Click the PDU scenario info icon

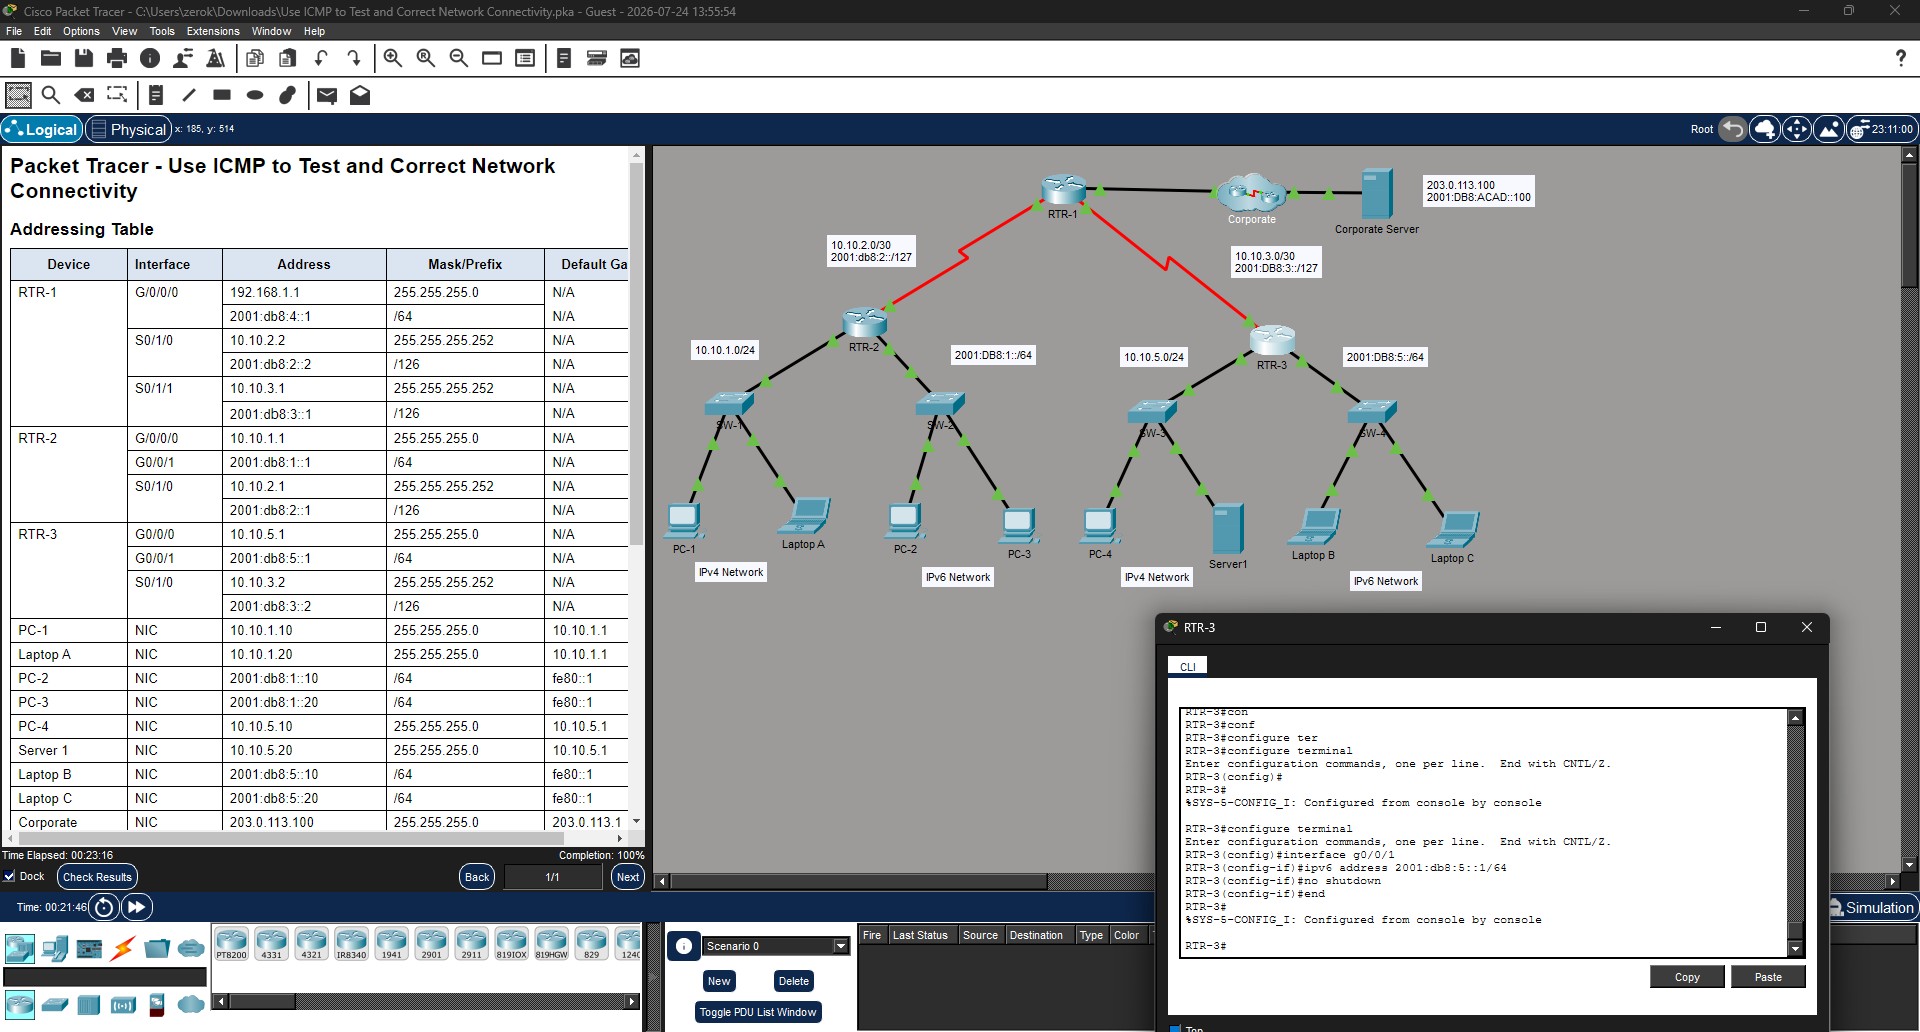[683, 946]
